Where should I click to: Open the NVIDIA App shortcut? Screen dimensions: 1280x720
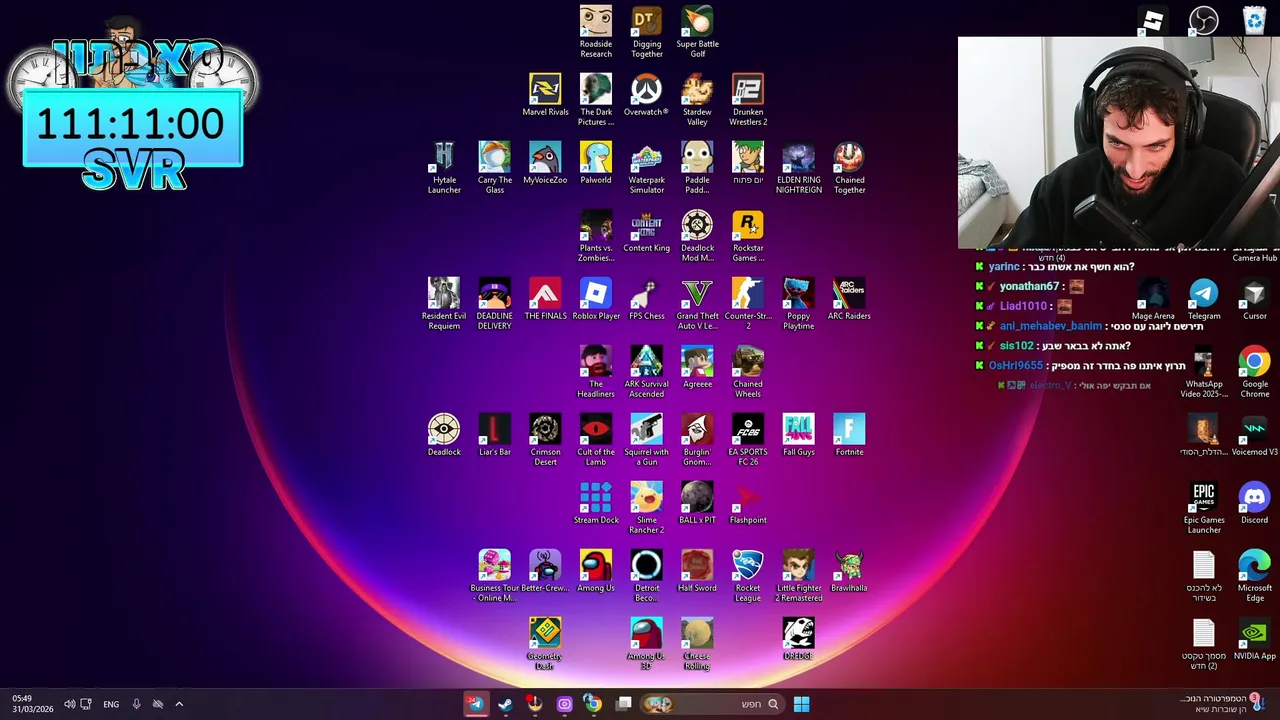[1254, 640]
